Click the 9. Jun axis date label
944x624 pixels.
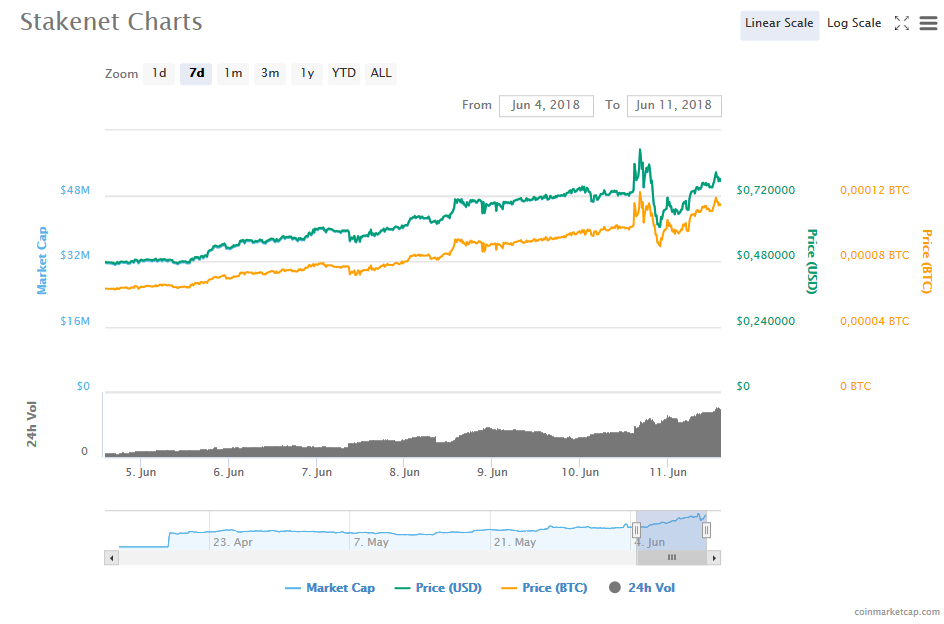point(492,472)
